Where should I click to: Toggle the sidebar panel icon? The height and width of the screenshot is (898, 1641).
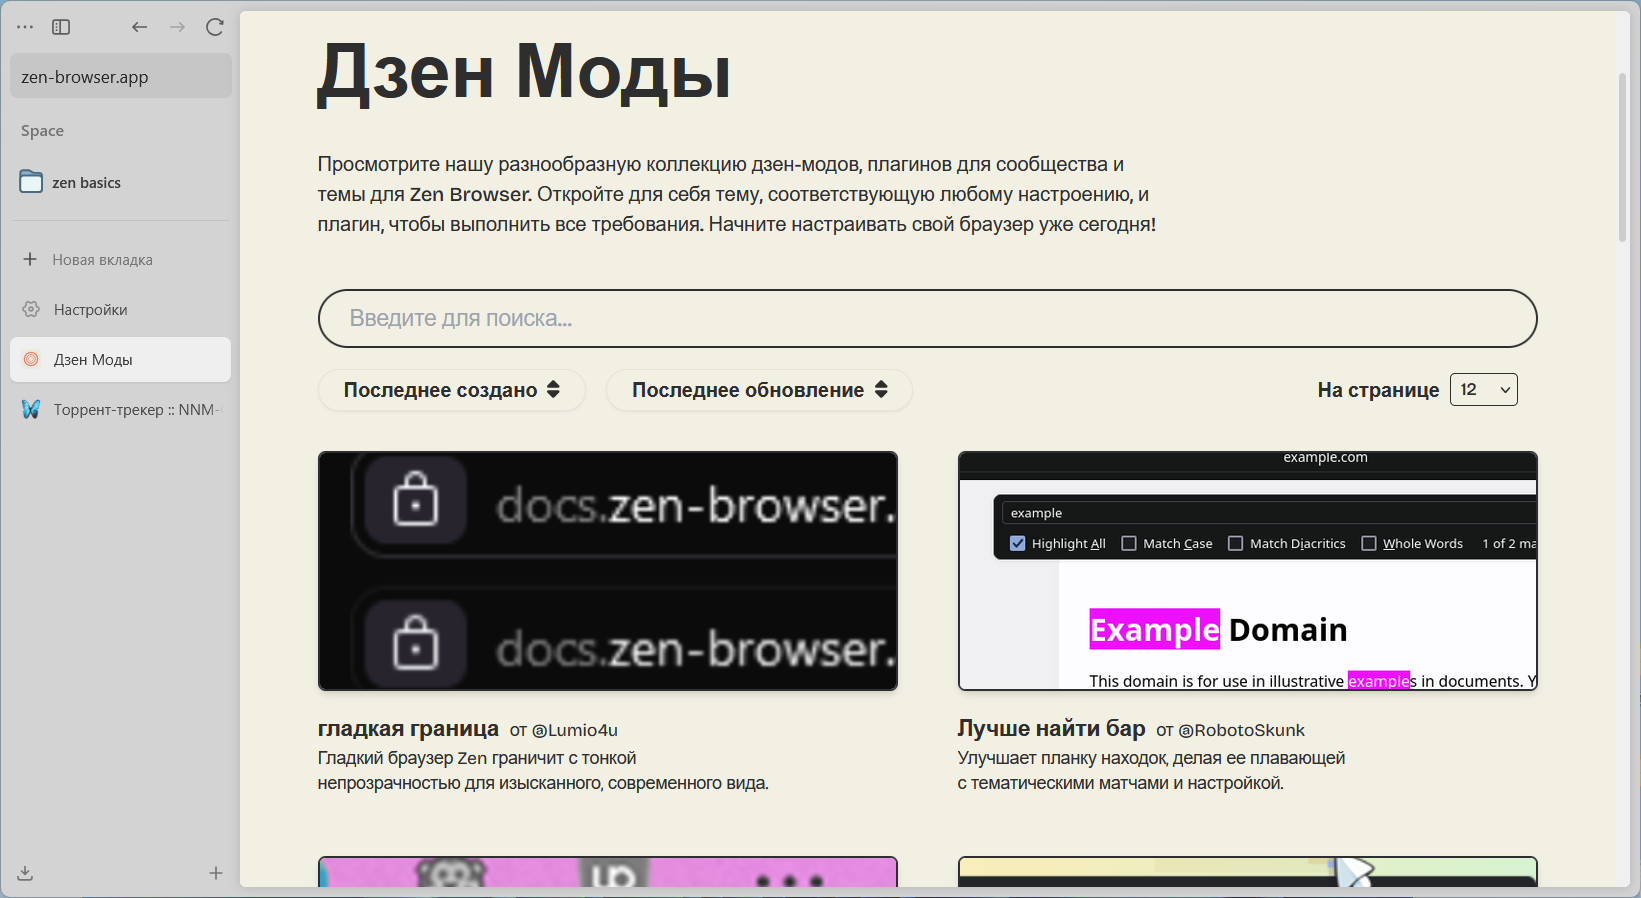(x=61, y=27)
